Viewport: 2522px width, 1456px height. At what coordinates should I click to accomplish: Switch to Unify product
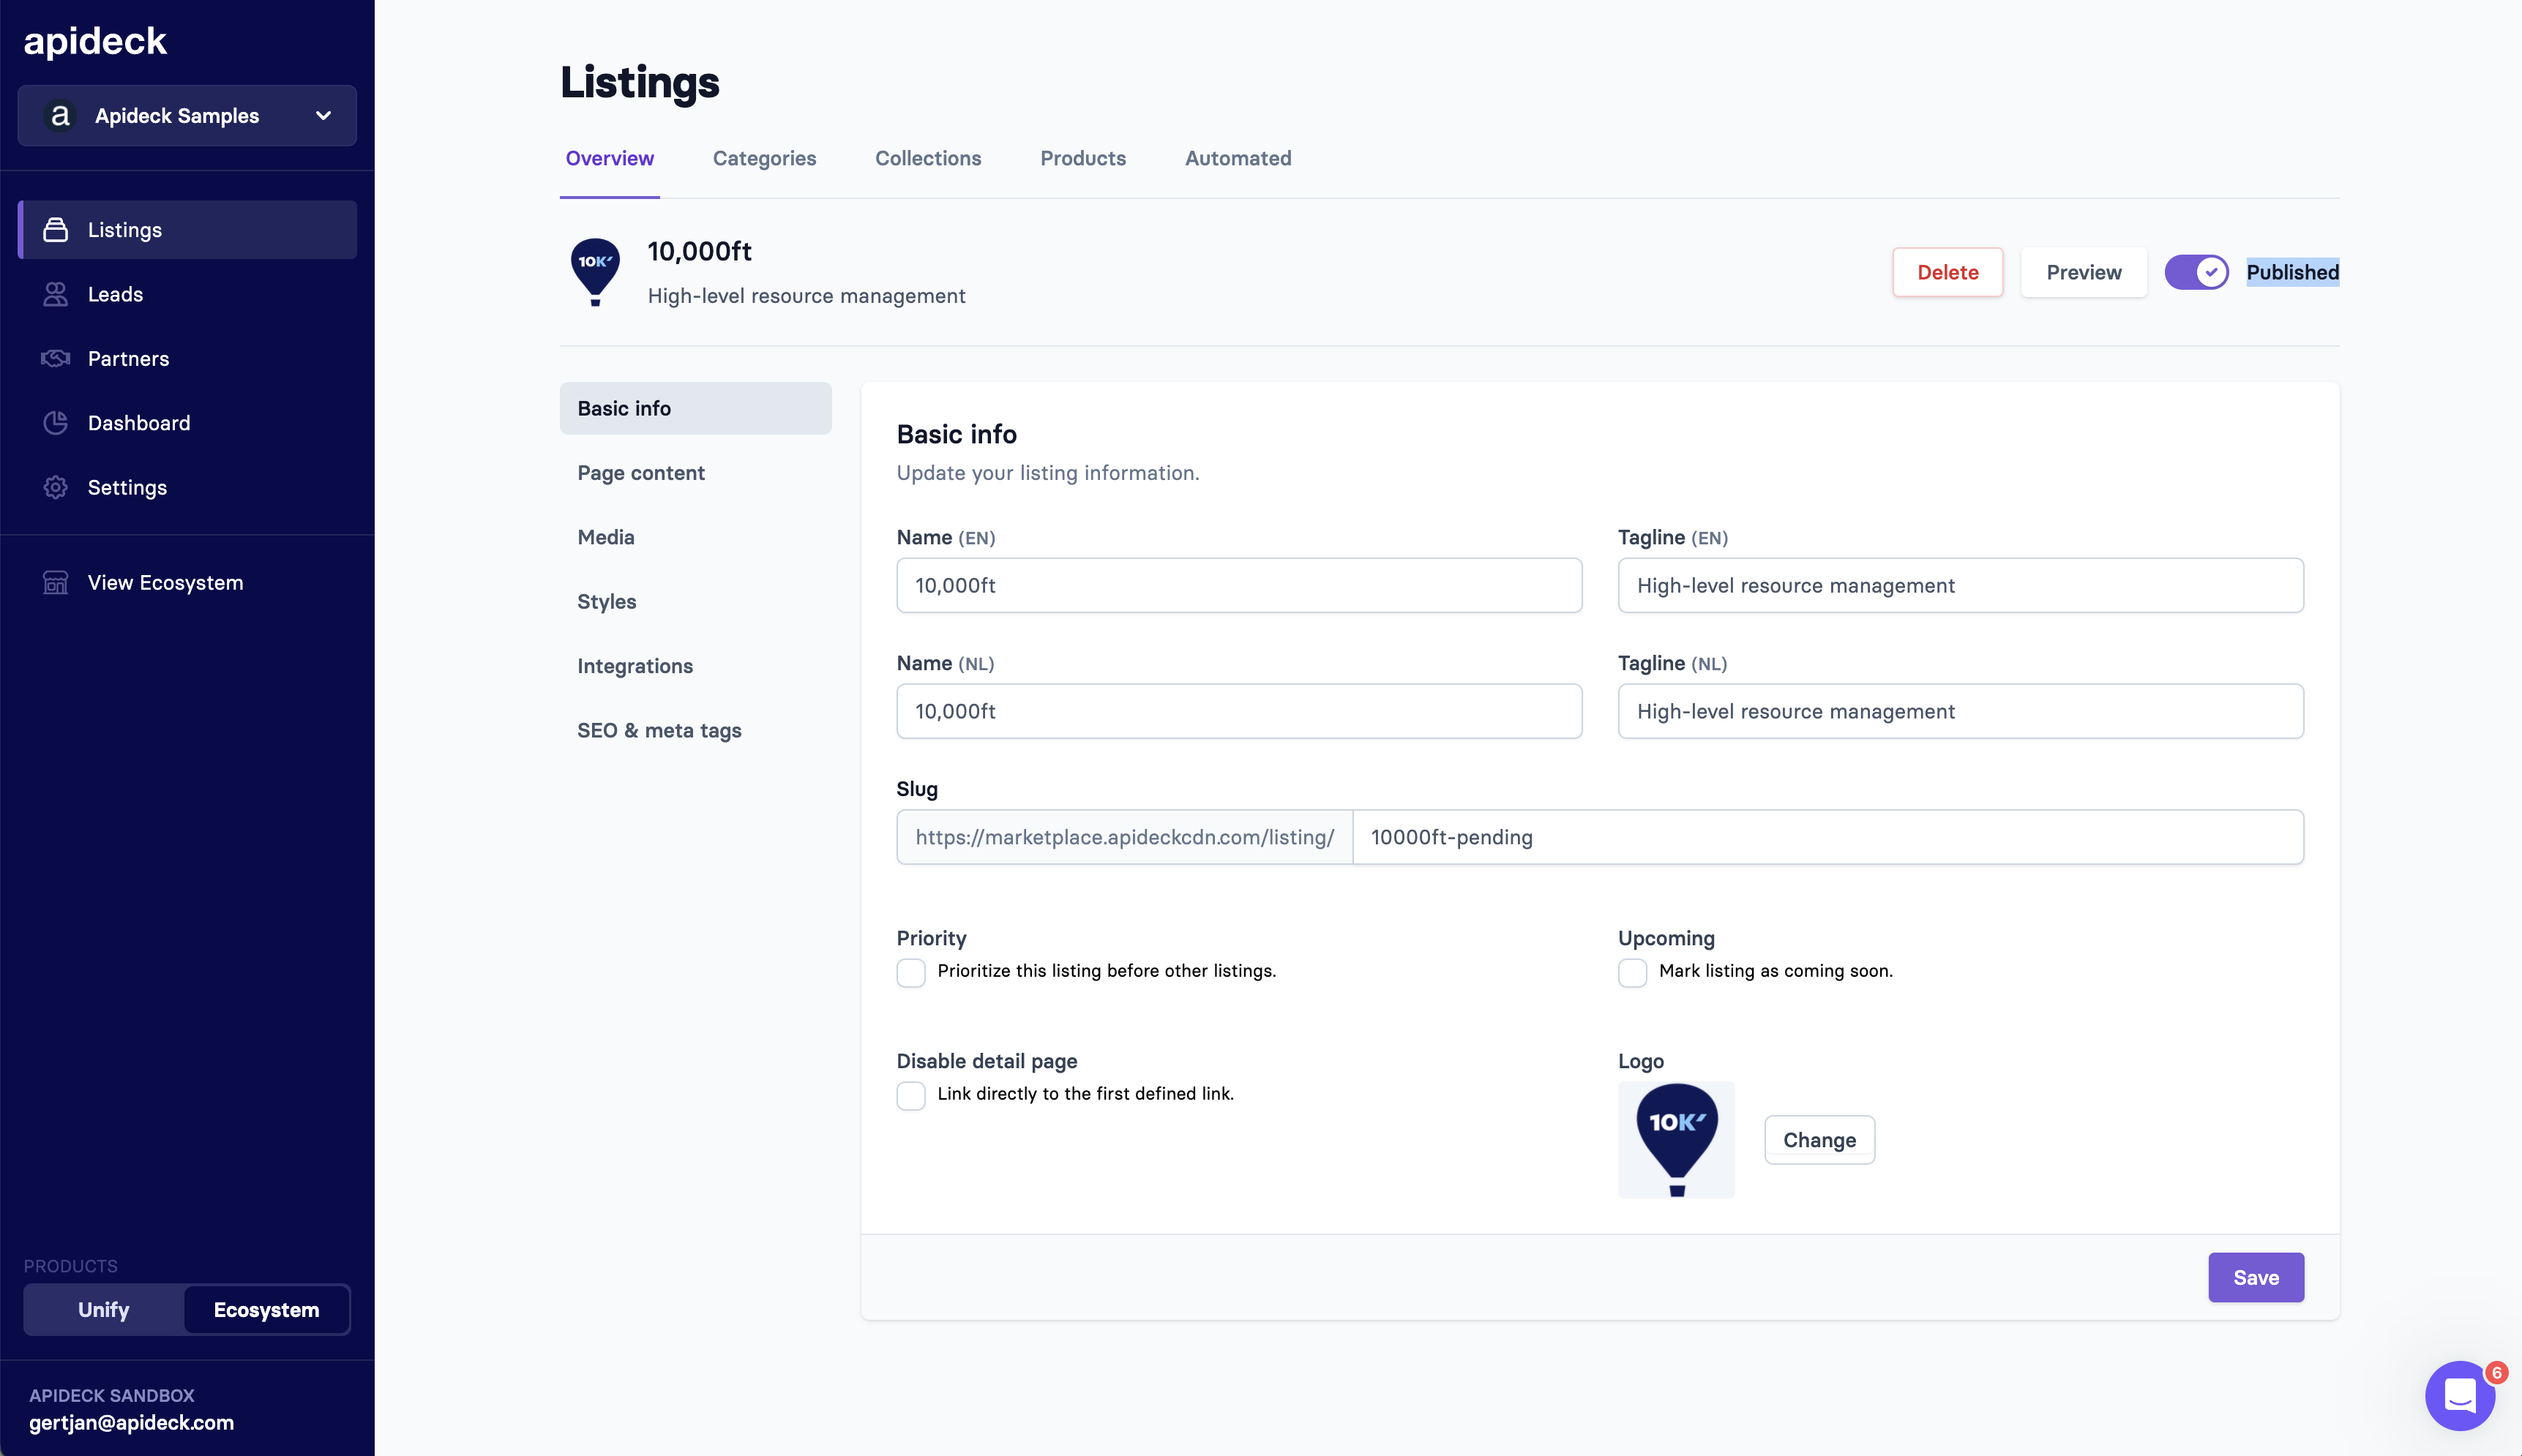click(104, 1310)
